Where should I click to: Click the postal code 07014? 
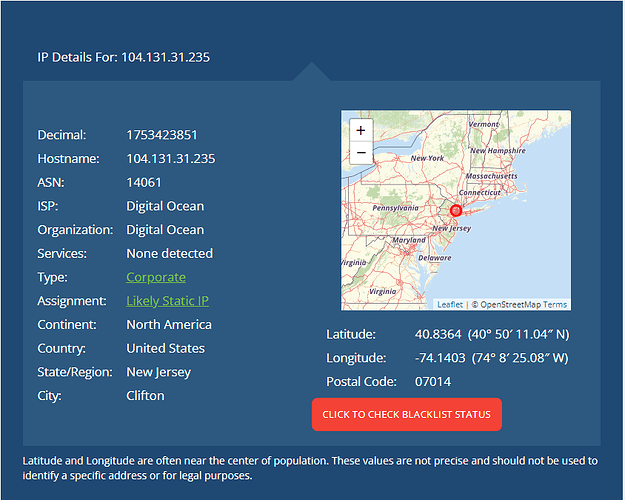[x=433, y=382]
